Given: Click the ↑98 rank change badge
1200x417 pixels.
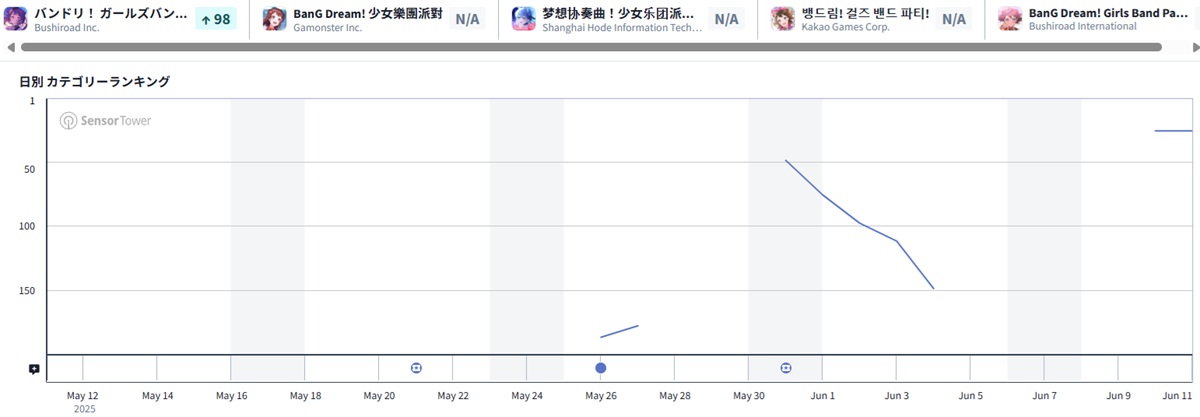Looking at the screenshot, I should point(215,19).
